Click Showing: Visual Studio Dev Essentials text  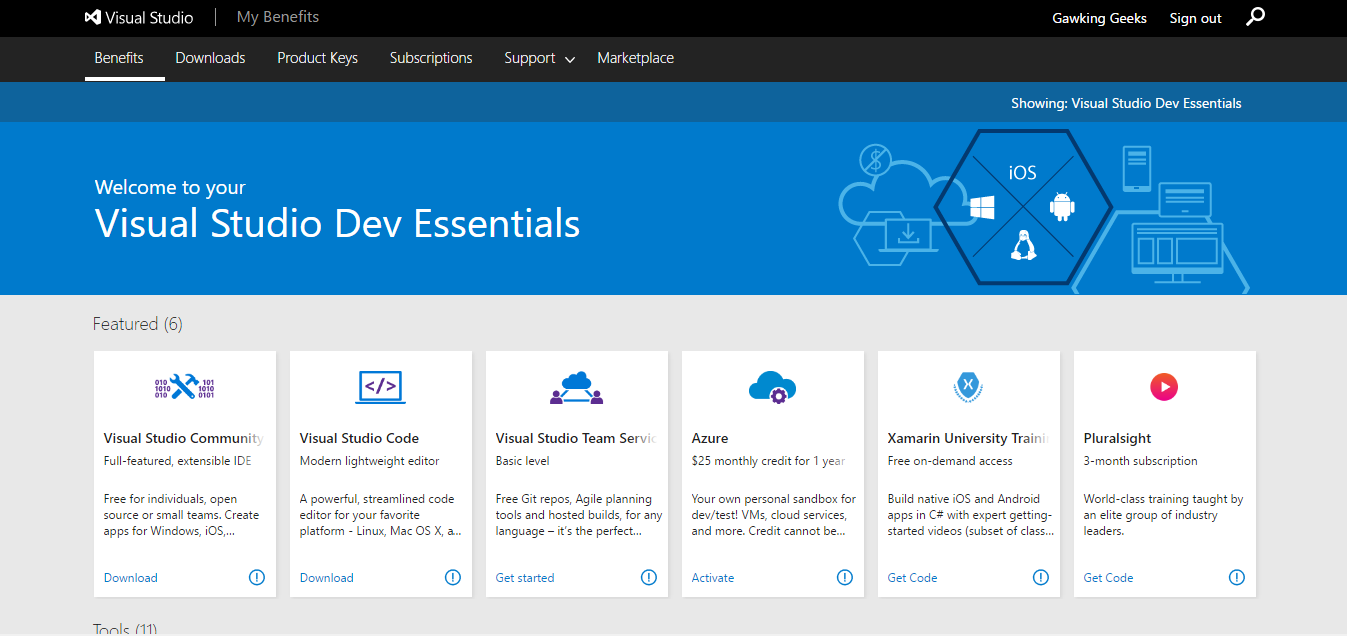click(1126, 103)
